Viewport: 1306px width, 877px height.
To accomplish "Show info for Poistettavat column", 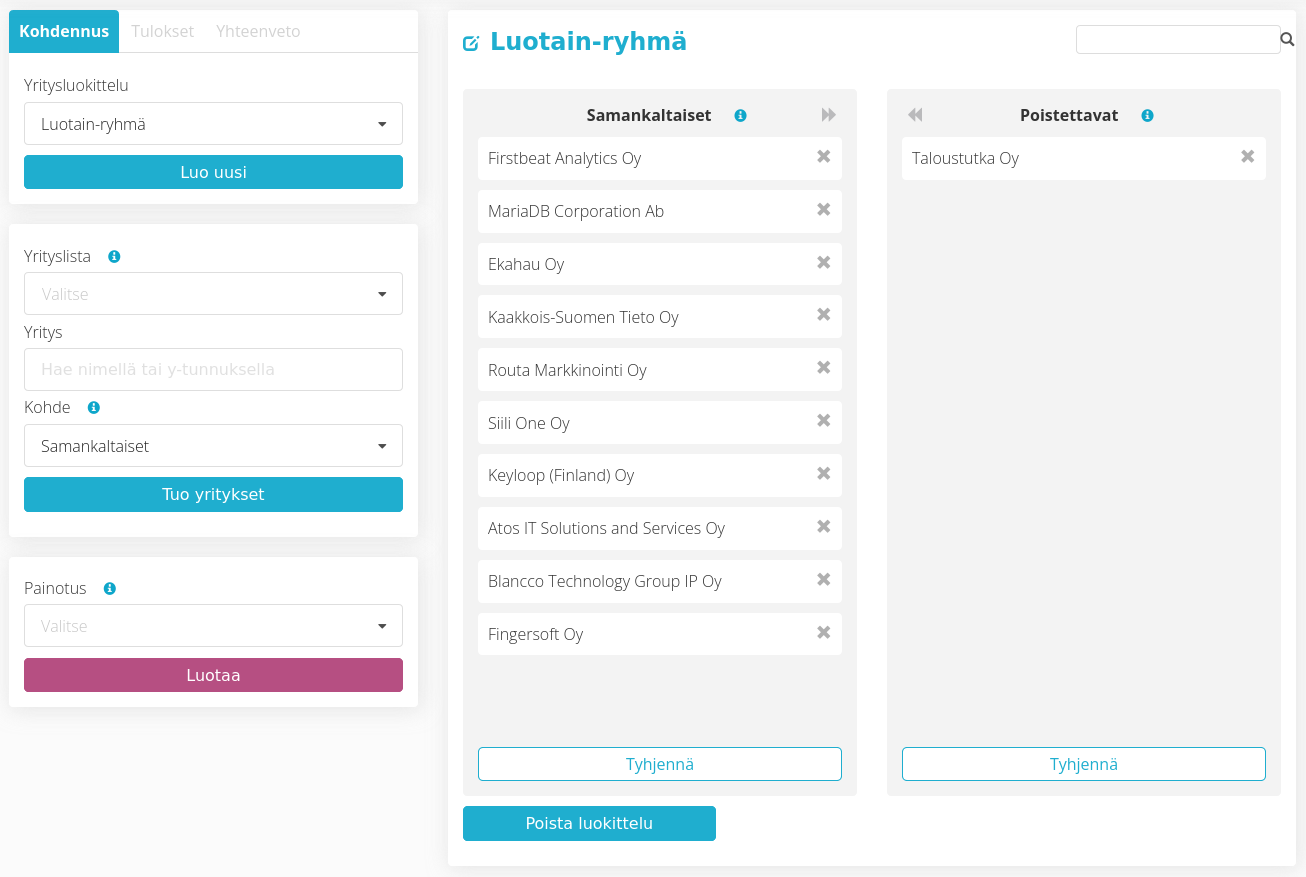I will pyautogui.click(x=1147, y=116).
